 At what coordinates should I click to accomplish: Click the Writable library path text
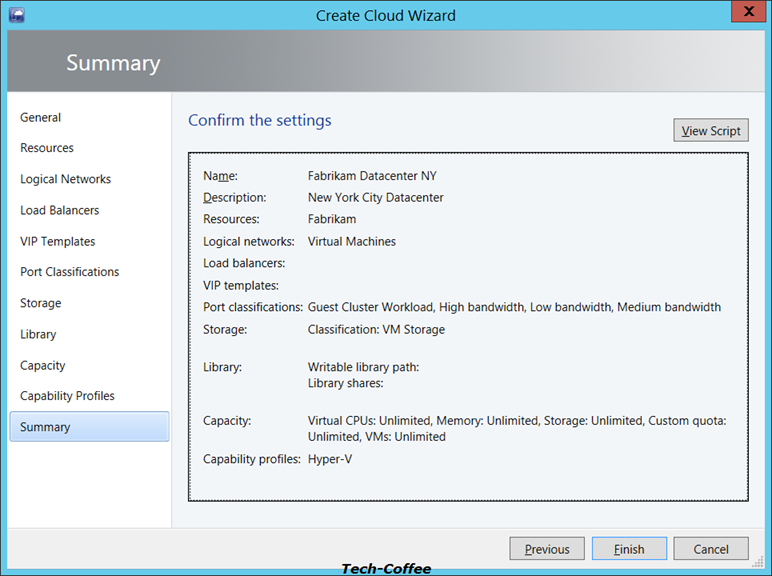363,367
